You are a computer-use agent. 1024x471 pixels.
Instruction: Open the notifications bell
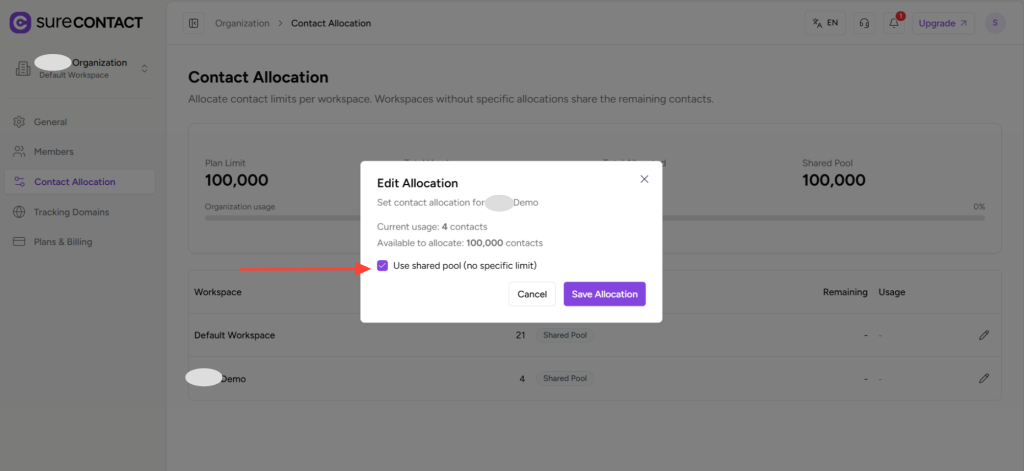(894, 23)
